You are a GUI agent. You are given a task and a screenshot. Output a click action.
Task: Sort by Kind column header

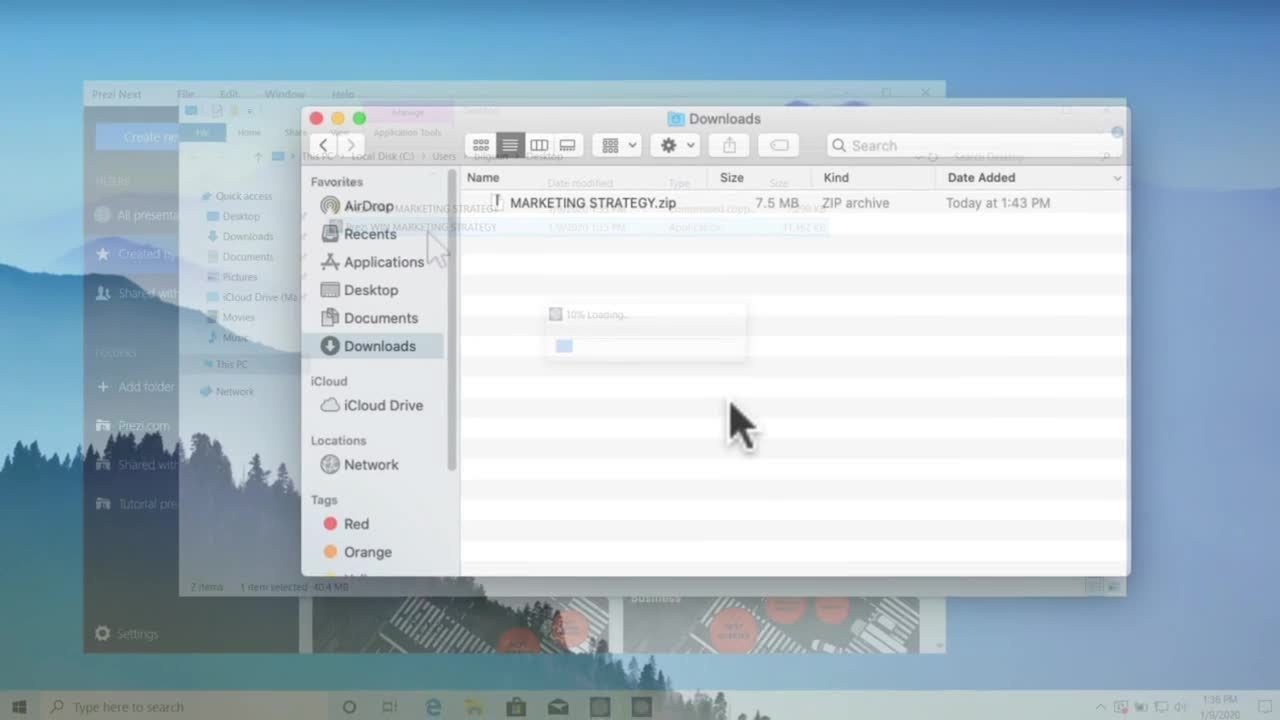click(x=836, y=178)
